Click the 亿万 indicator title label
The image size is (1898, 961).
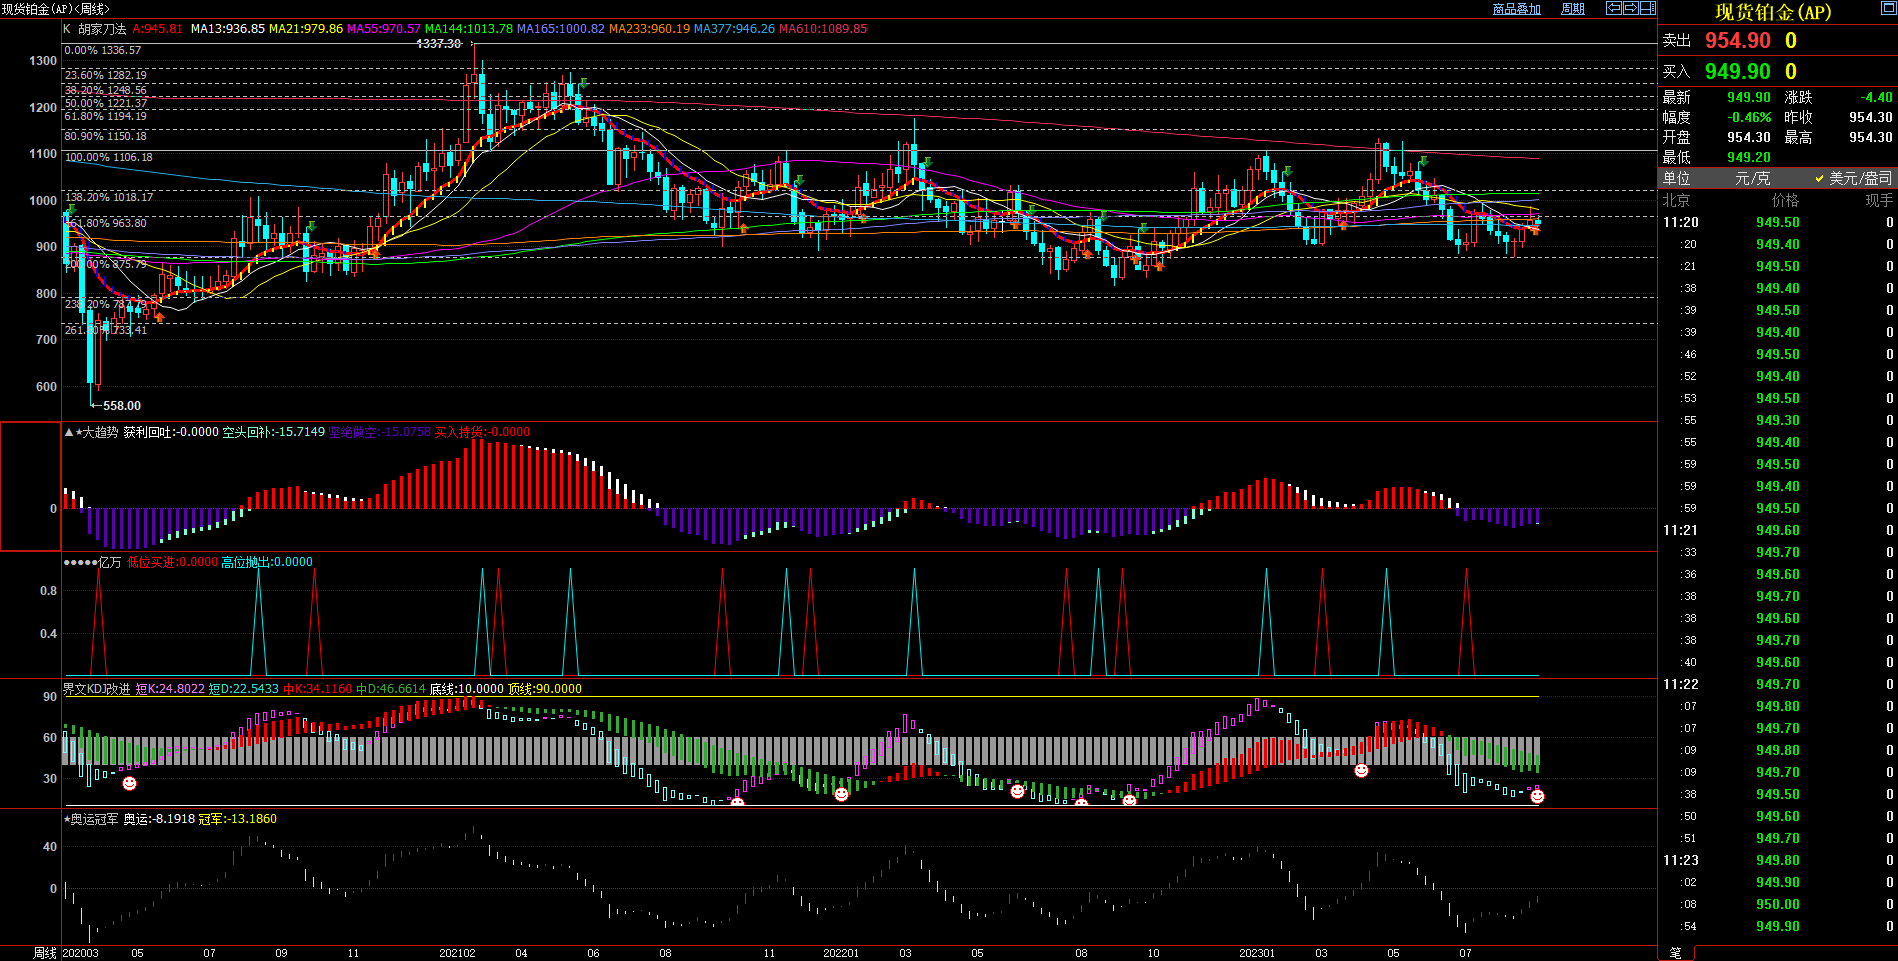tap(109, 562)
